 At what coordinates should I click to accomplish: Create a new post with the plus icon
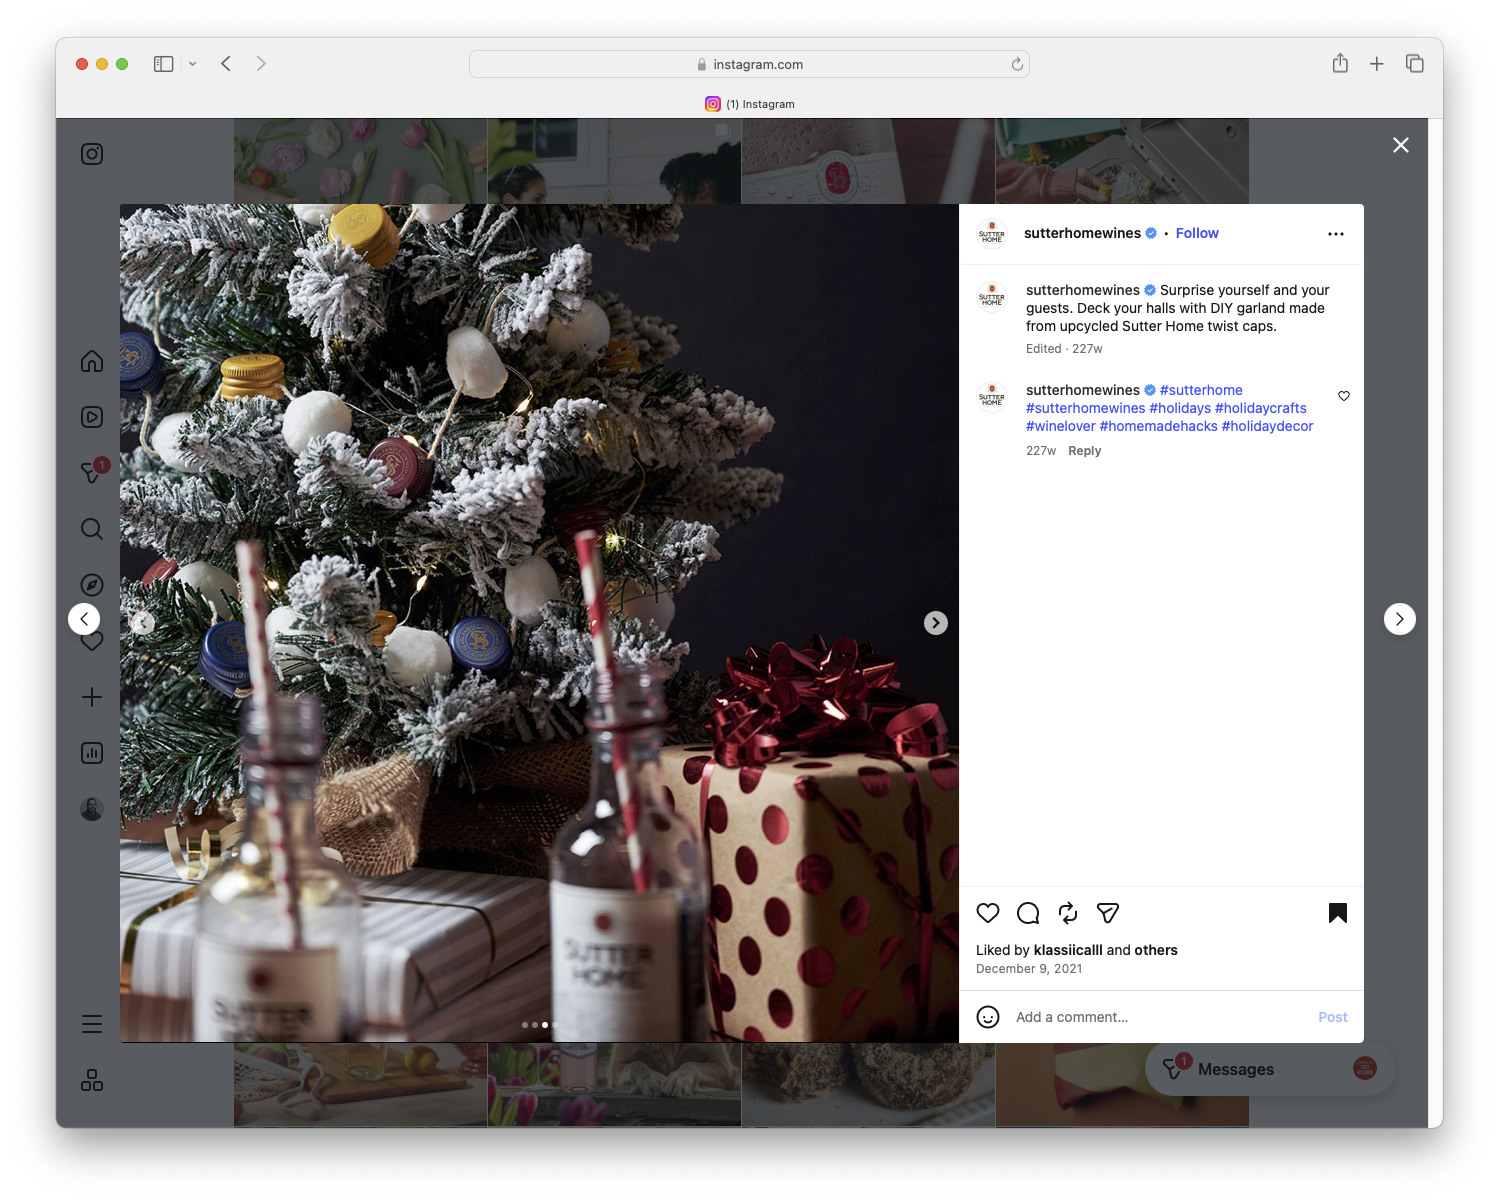click(92, 697)
